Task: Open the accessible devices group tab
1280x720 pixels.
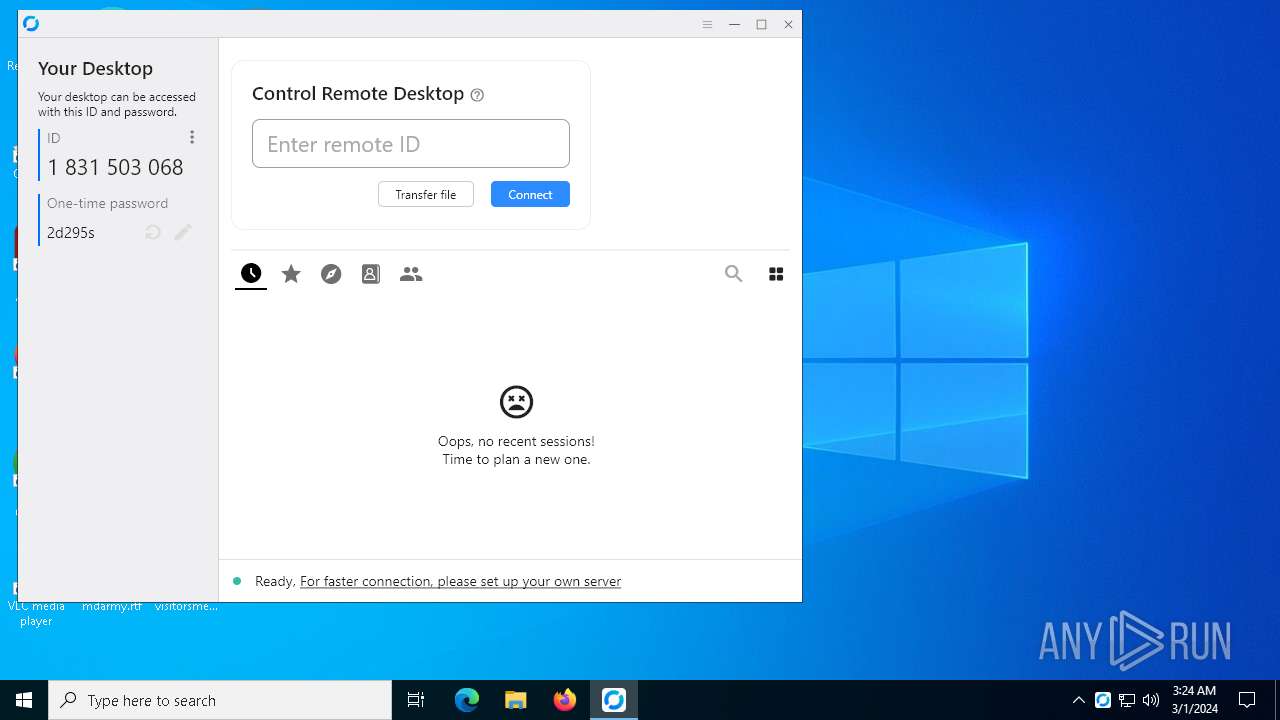Action: (x=411, y=274)
